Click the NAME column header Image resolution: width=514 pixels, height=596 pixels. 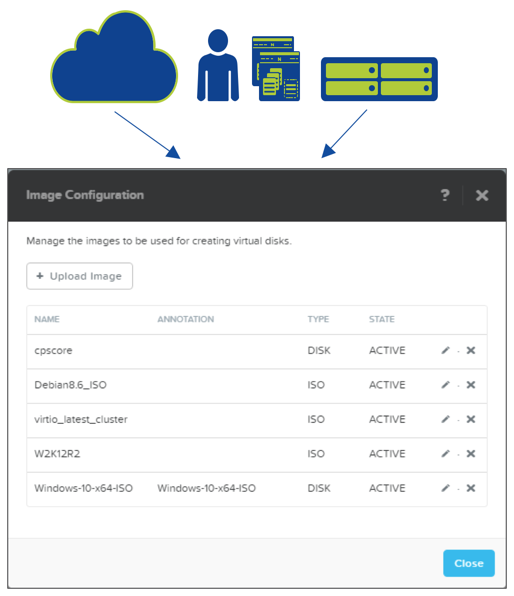[47, 319]
